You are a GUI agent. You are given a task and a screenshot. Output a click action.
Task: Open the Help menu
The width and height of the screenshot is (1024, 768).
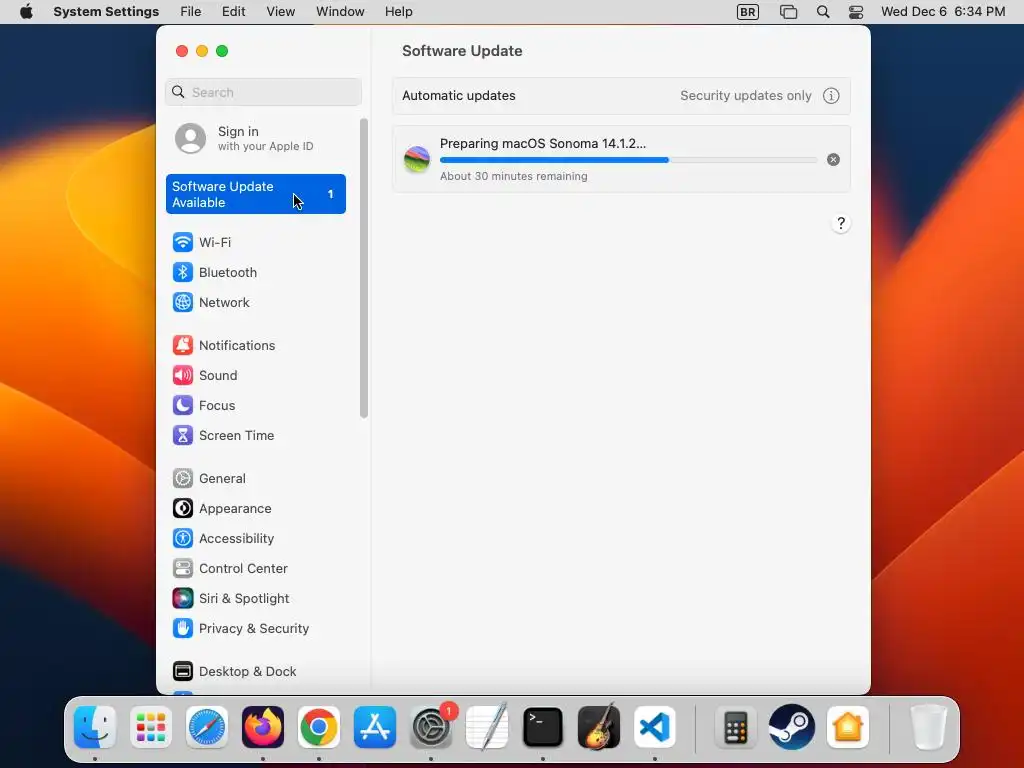point(398,12)
